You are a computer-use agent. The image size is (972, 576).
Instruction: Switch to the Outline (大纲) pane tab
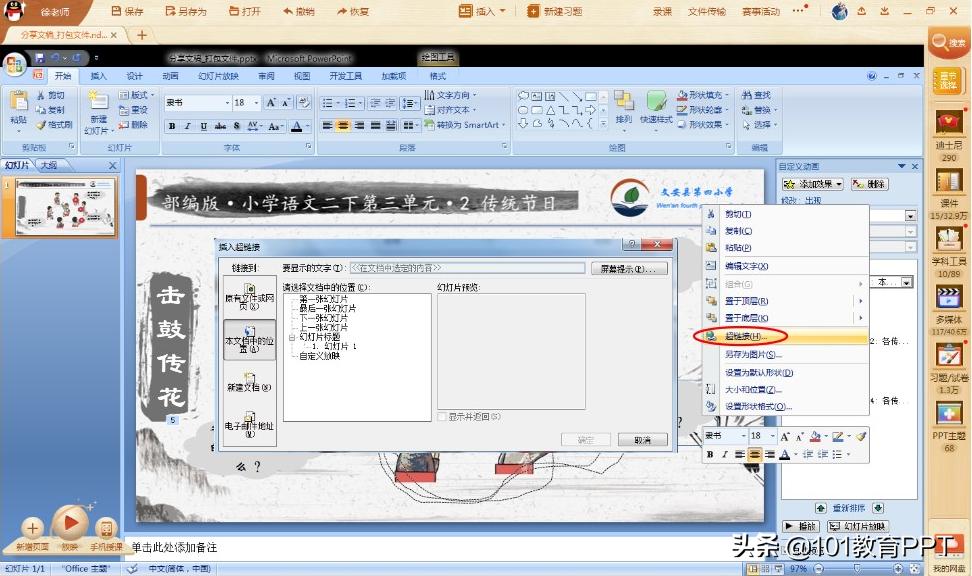(48, 165)
